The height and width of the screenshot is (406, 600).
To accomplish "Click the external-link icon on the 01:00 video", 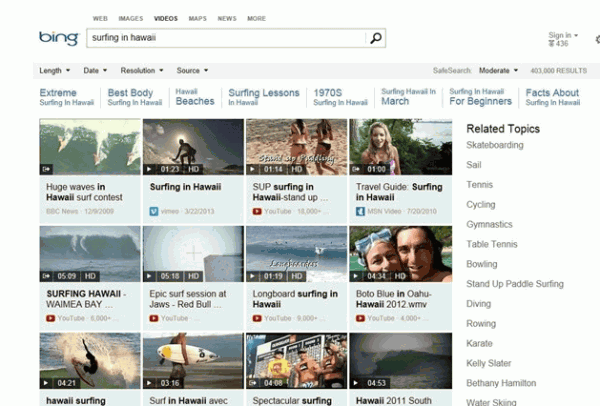I will point(356,169).
